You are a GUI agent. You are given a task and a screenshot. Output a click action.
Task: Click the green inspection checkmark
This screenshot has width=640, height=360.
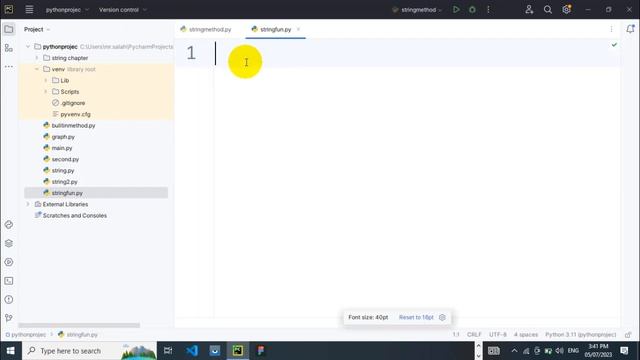pos(614,44)
